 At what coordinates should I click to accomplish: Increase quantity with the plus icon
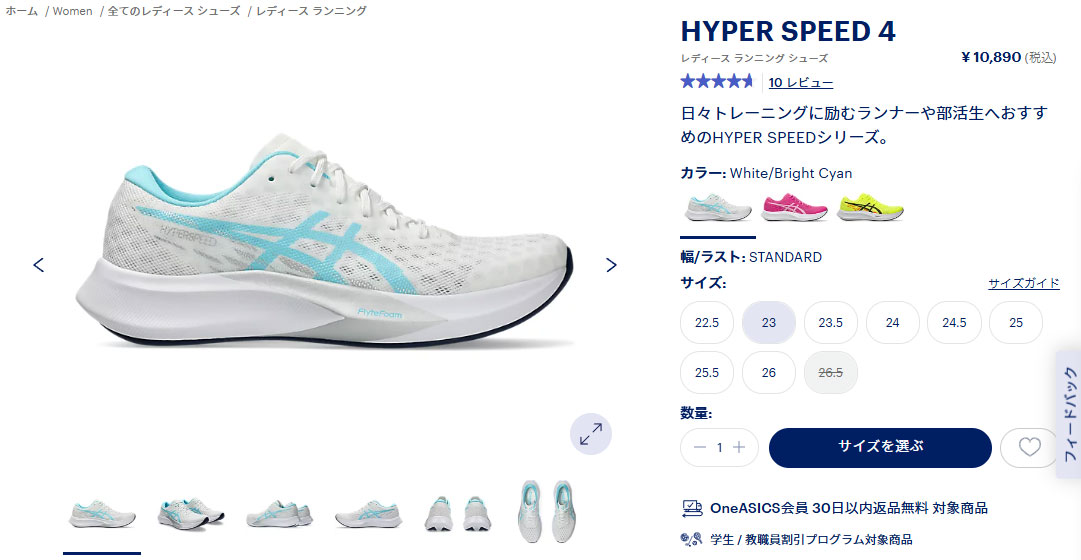[x=739, y=448]
